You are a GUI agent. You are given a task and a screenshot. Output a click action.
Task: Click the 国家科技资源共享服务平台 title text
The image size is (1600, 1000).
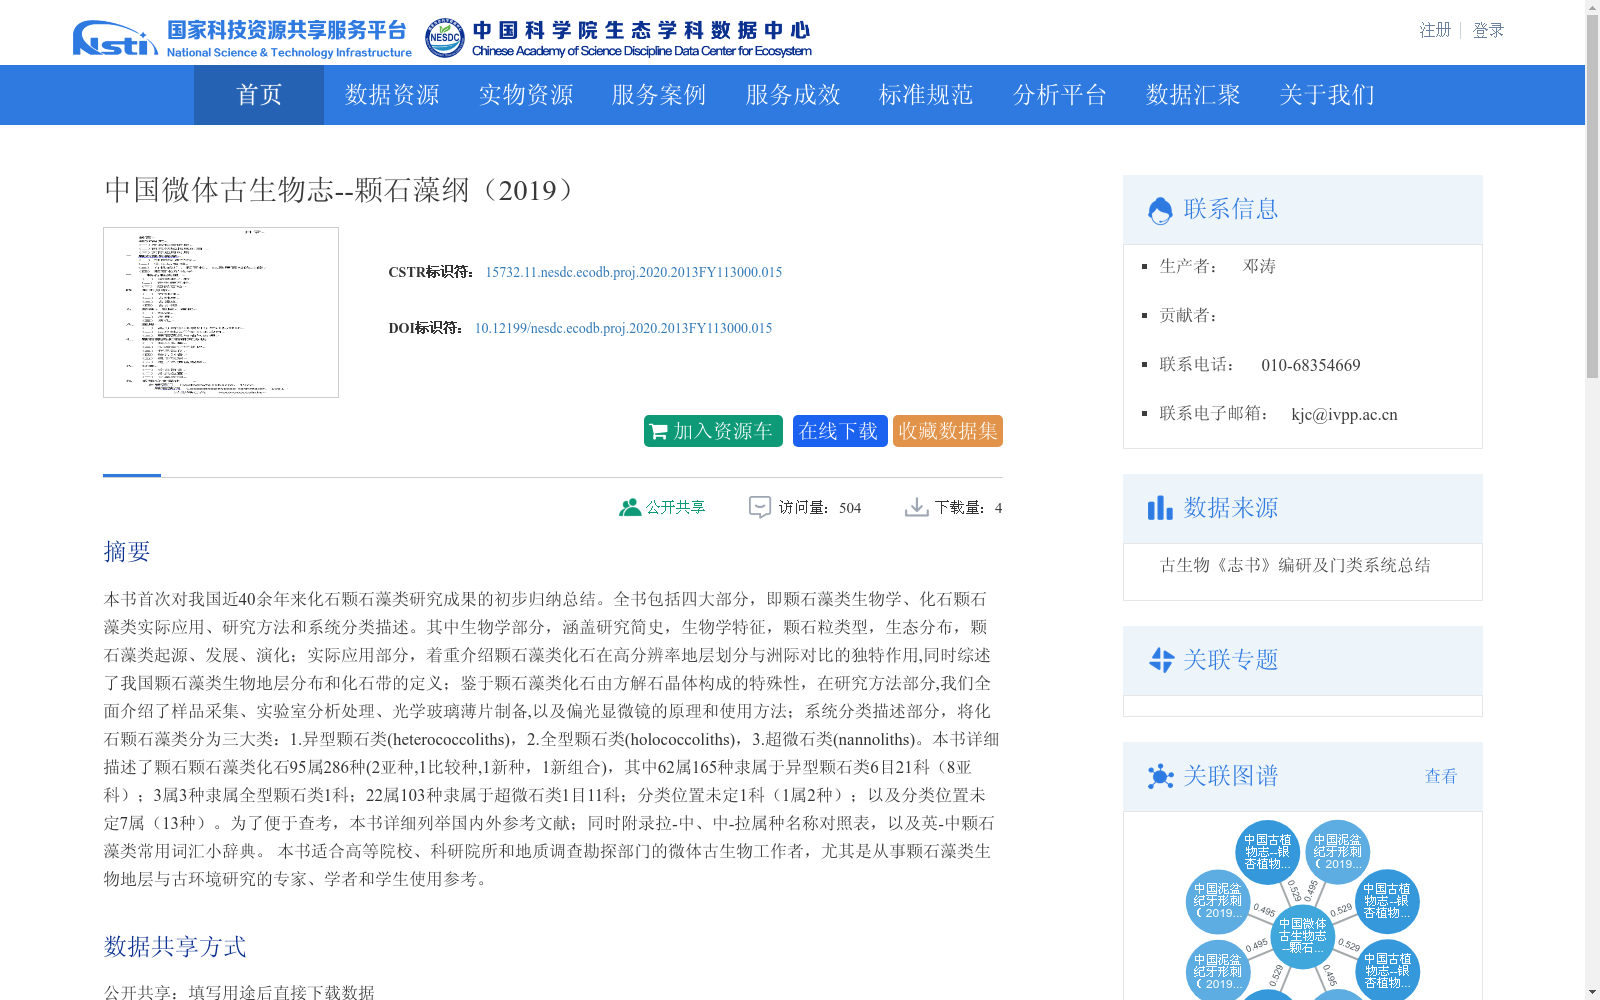coord(287,30)
